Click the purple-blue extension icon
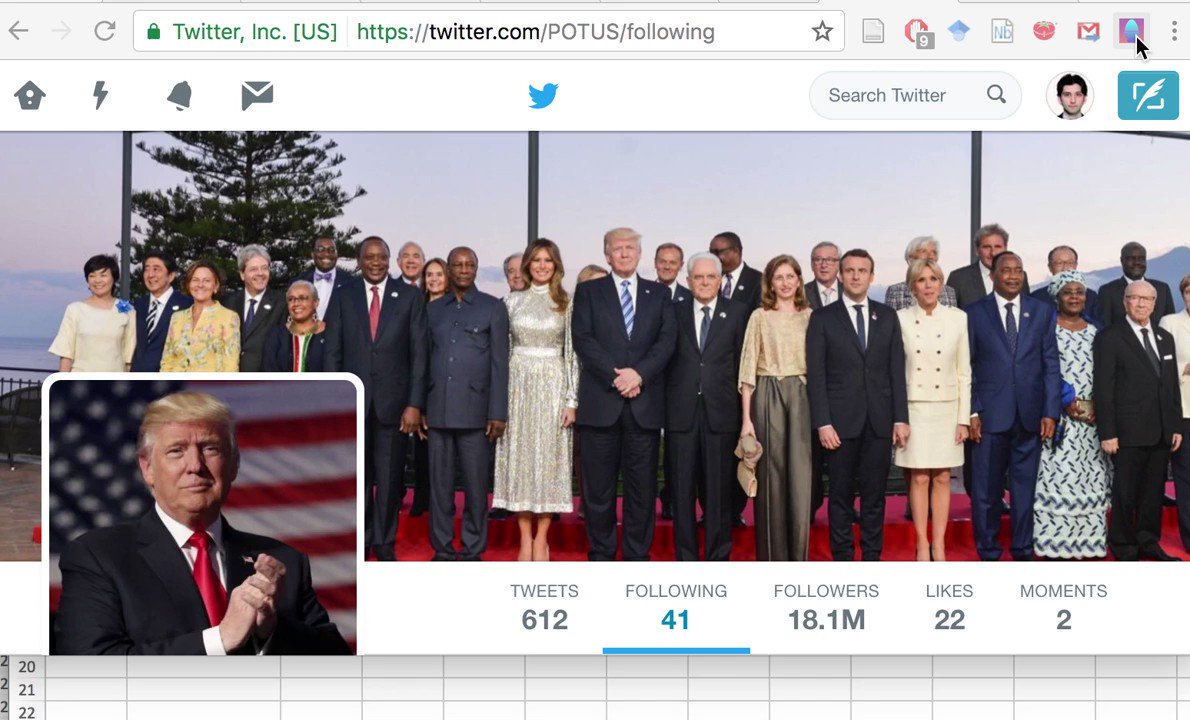Image resolution: width=1190 pixels, height=720 pixels. (1131, 30)
